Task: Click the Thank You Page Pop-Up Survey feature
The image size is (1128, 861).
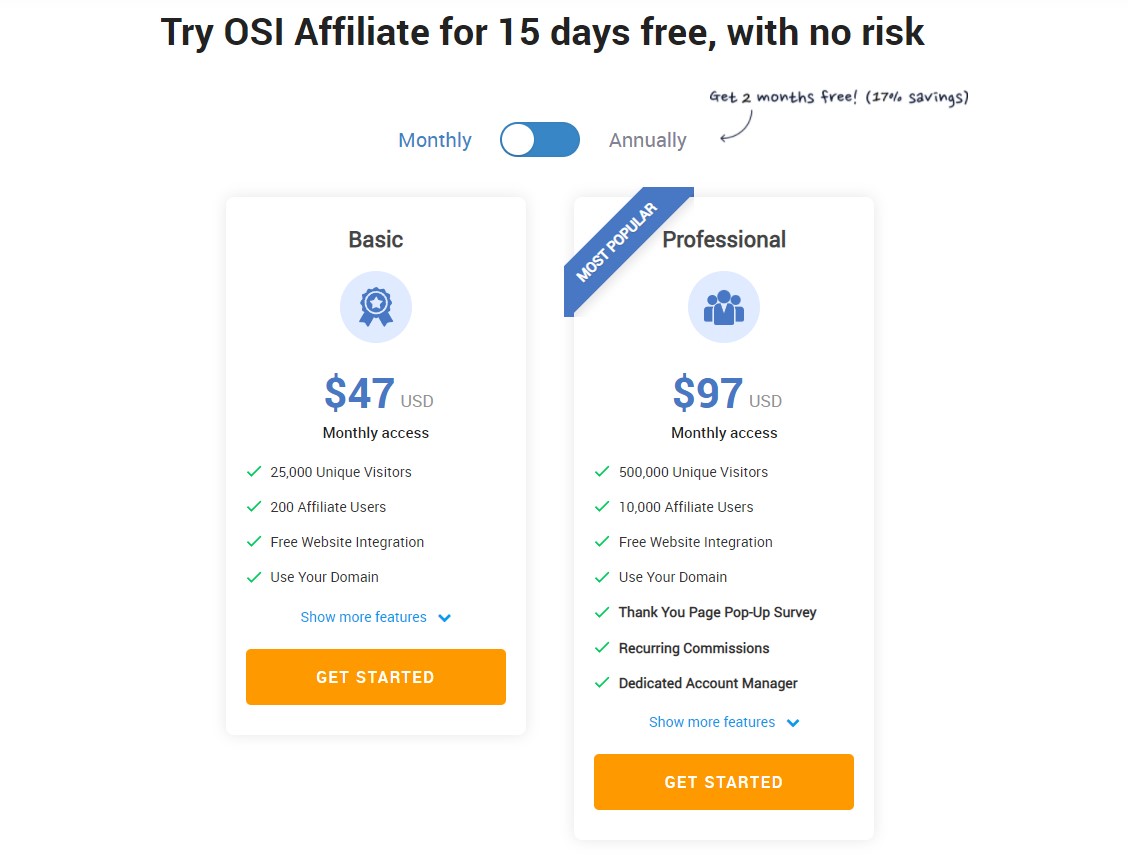Action: 717,612
